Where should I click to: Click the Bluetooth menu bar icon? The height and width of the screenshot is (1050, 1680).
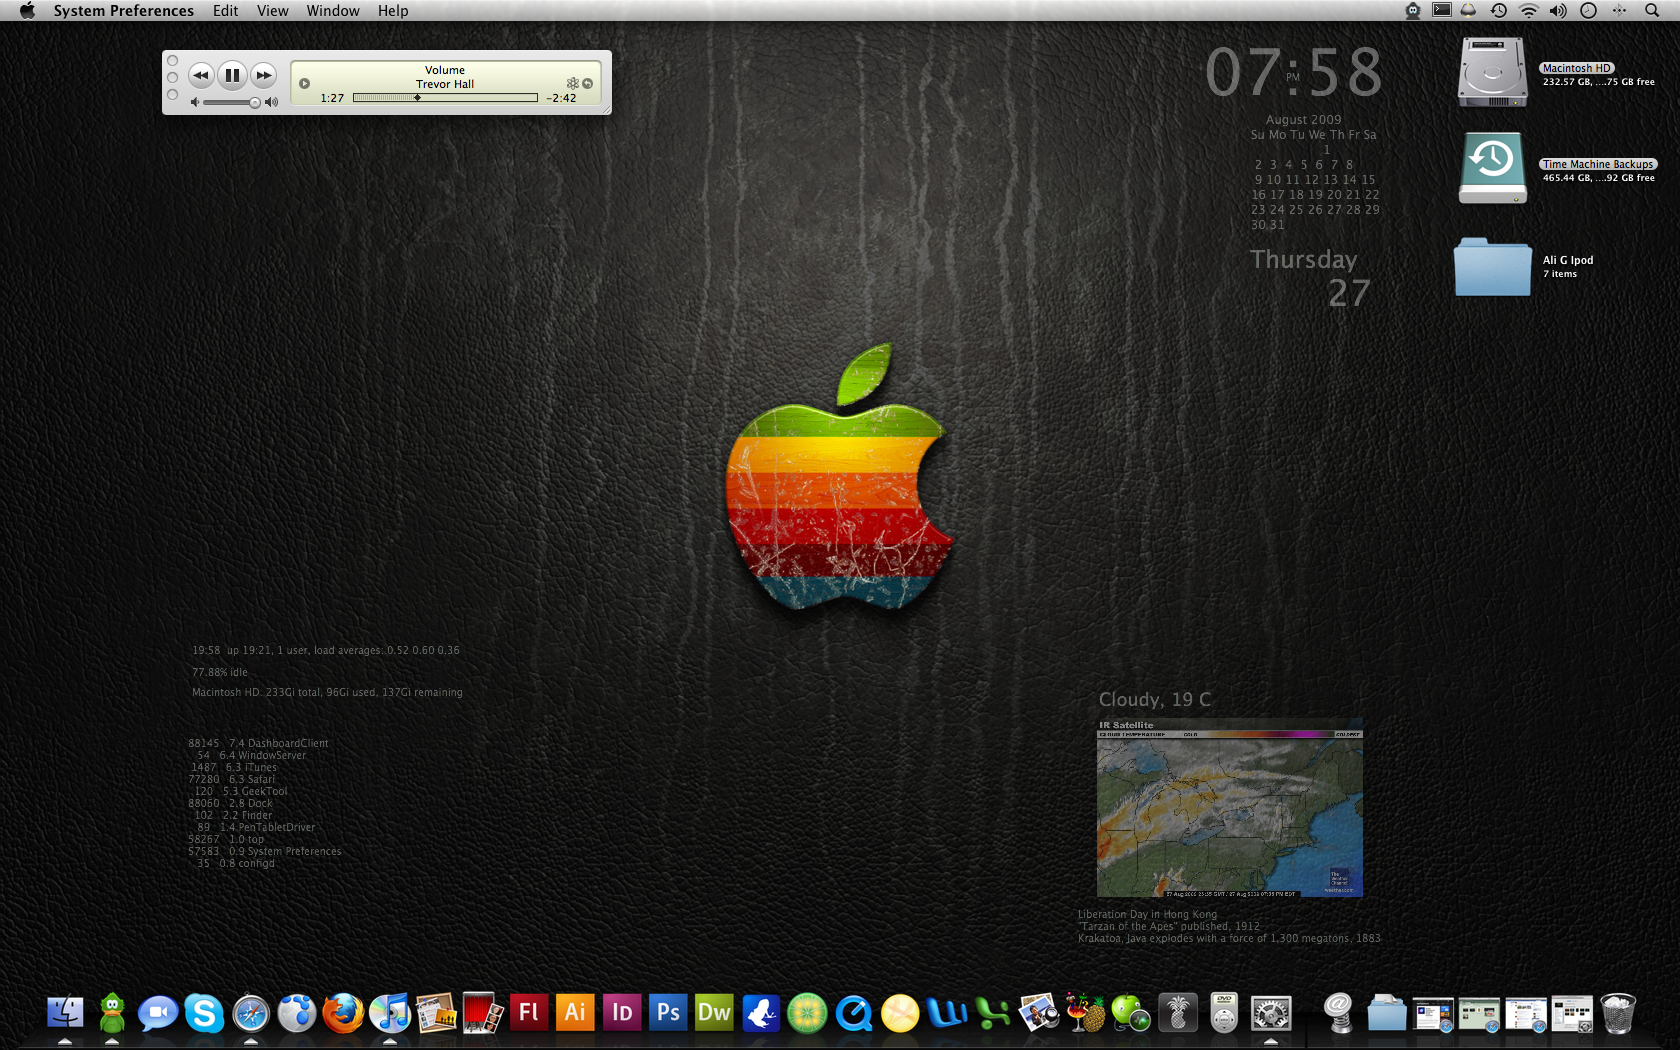tap(1619, 10)
